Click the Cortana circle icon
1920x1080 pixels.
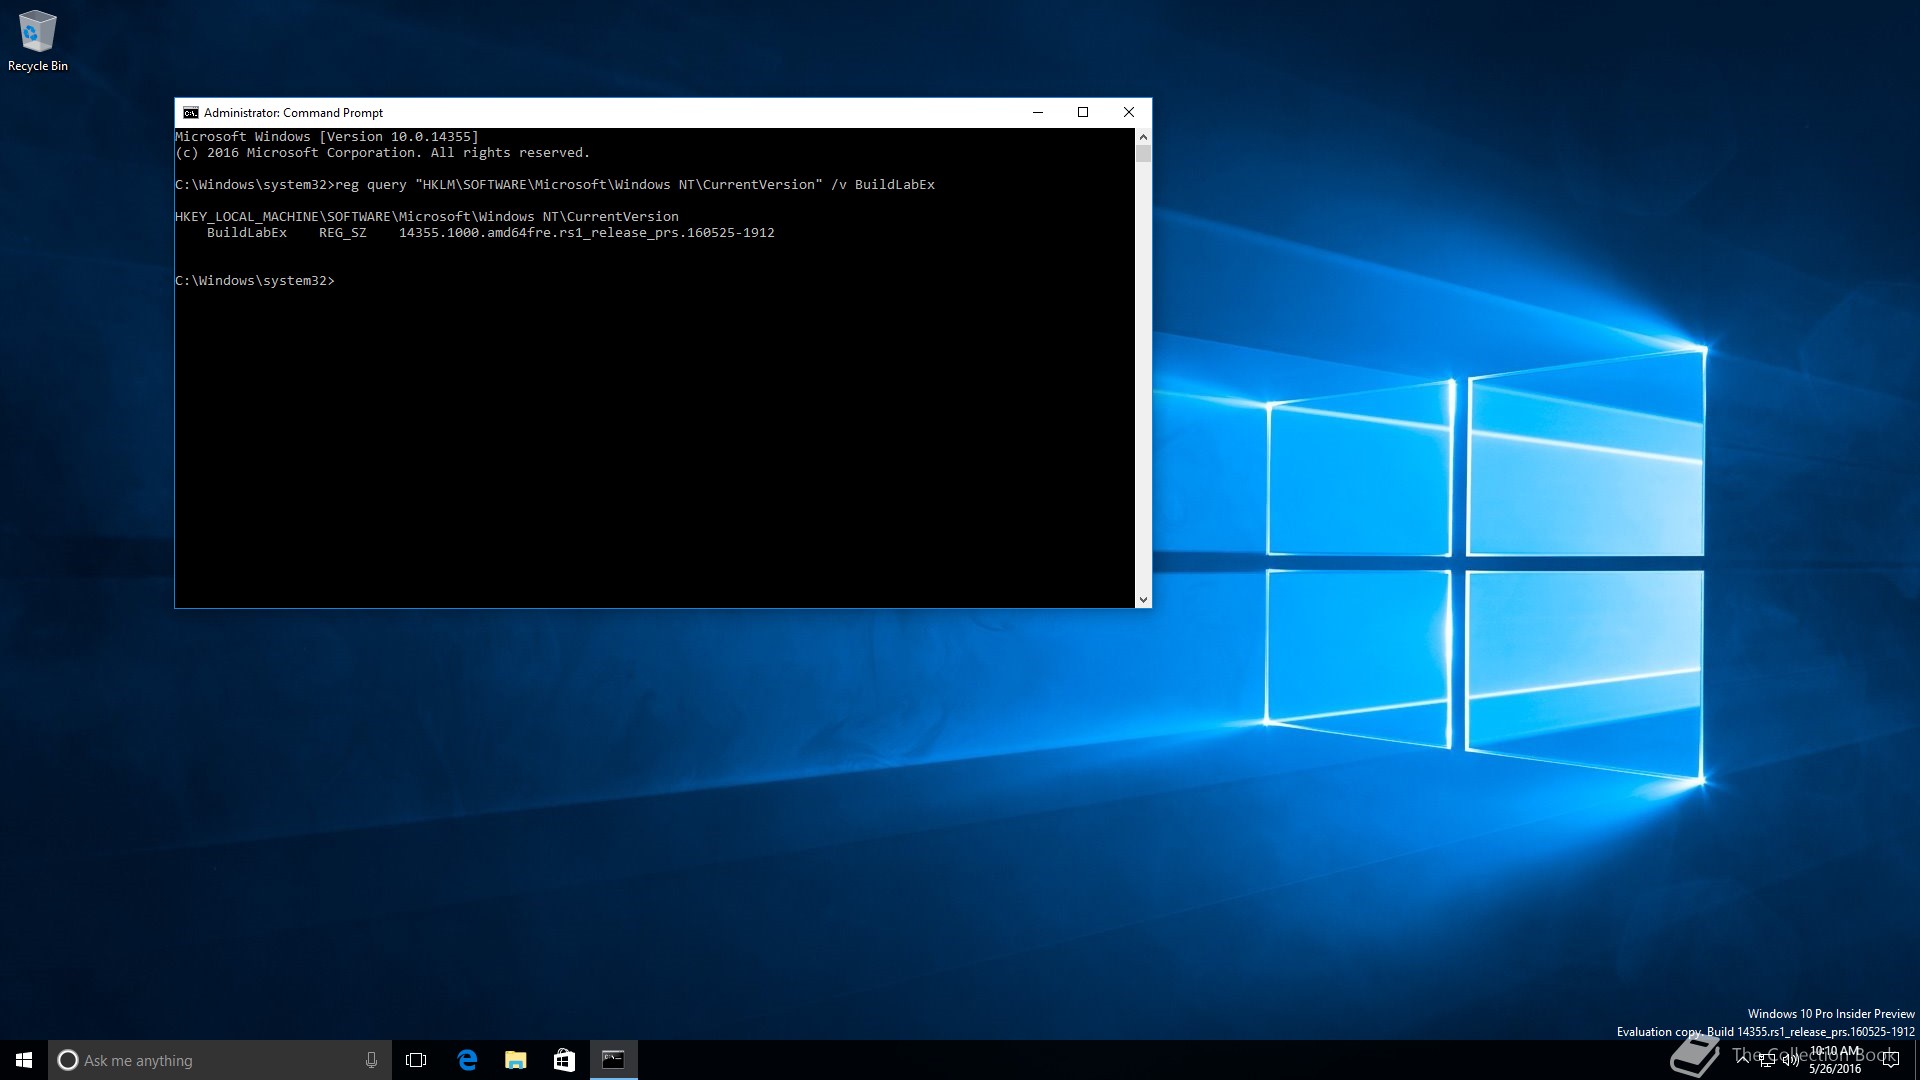click(68, 1060)
